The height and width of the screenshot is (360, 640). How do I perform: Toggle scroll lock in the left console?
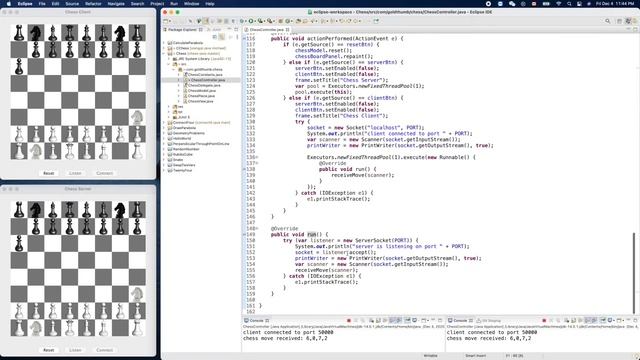pyautogui.click(x=378, y=320)
